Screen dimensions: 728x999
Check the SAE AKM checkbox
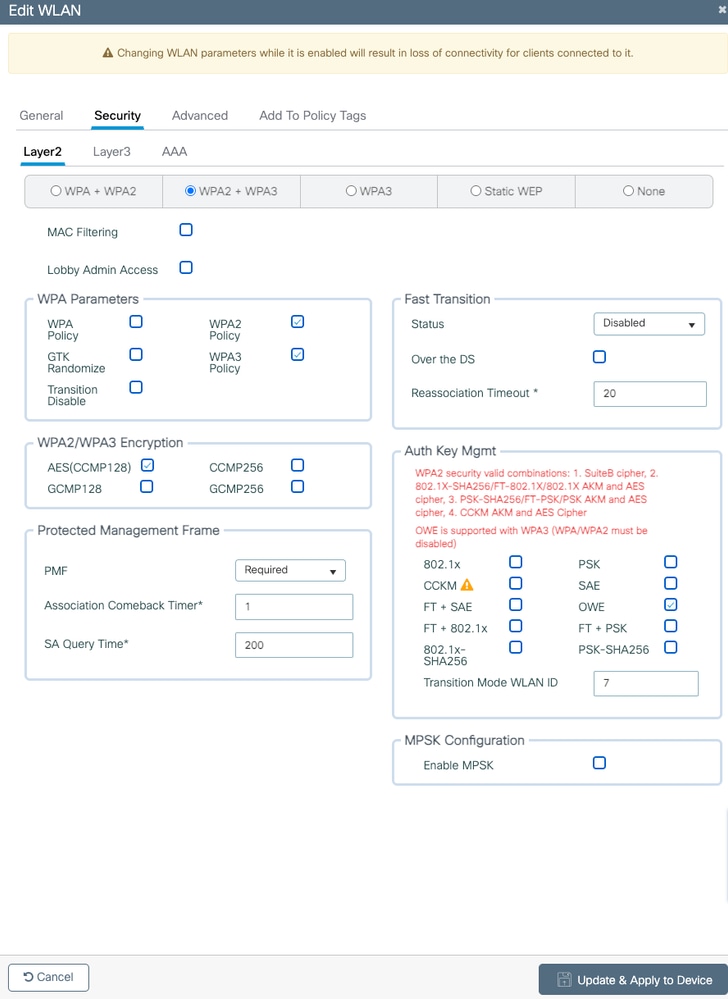pos(671,583)
